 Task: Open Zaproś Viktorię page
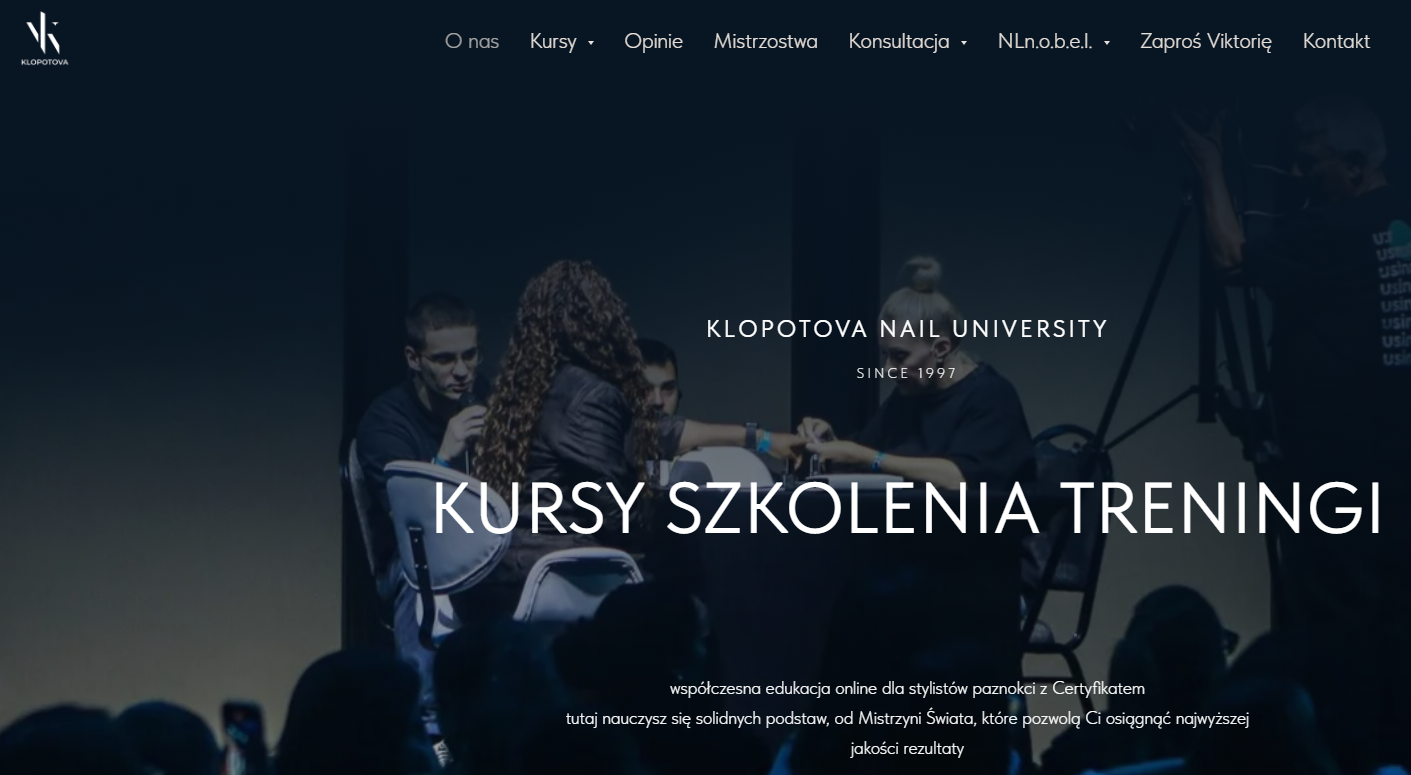(1206, 41)
